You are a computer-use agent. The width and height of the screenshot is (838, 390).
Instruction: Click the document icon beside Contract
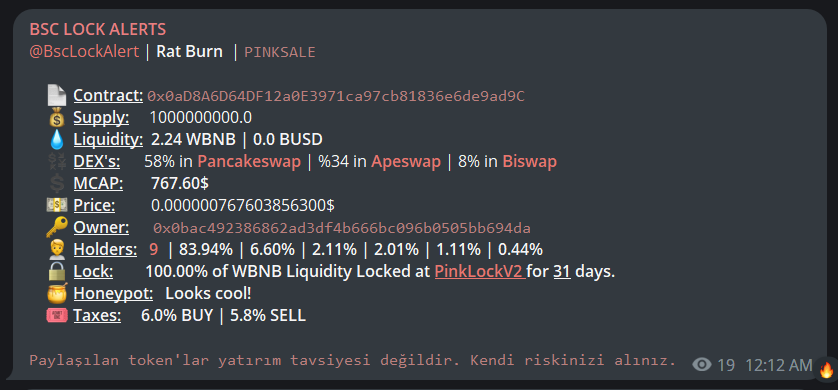point(57,96)
